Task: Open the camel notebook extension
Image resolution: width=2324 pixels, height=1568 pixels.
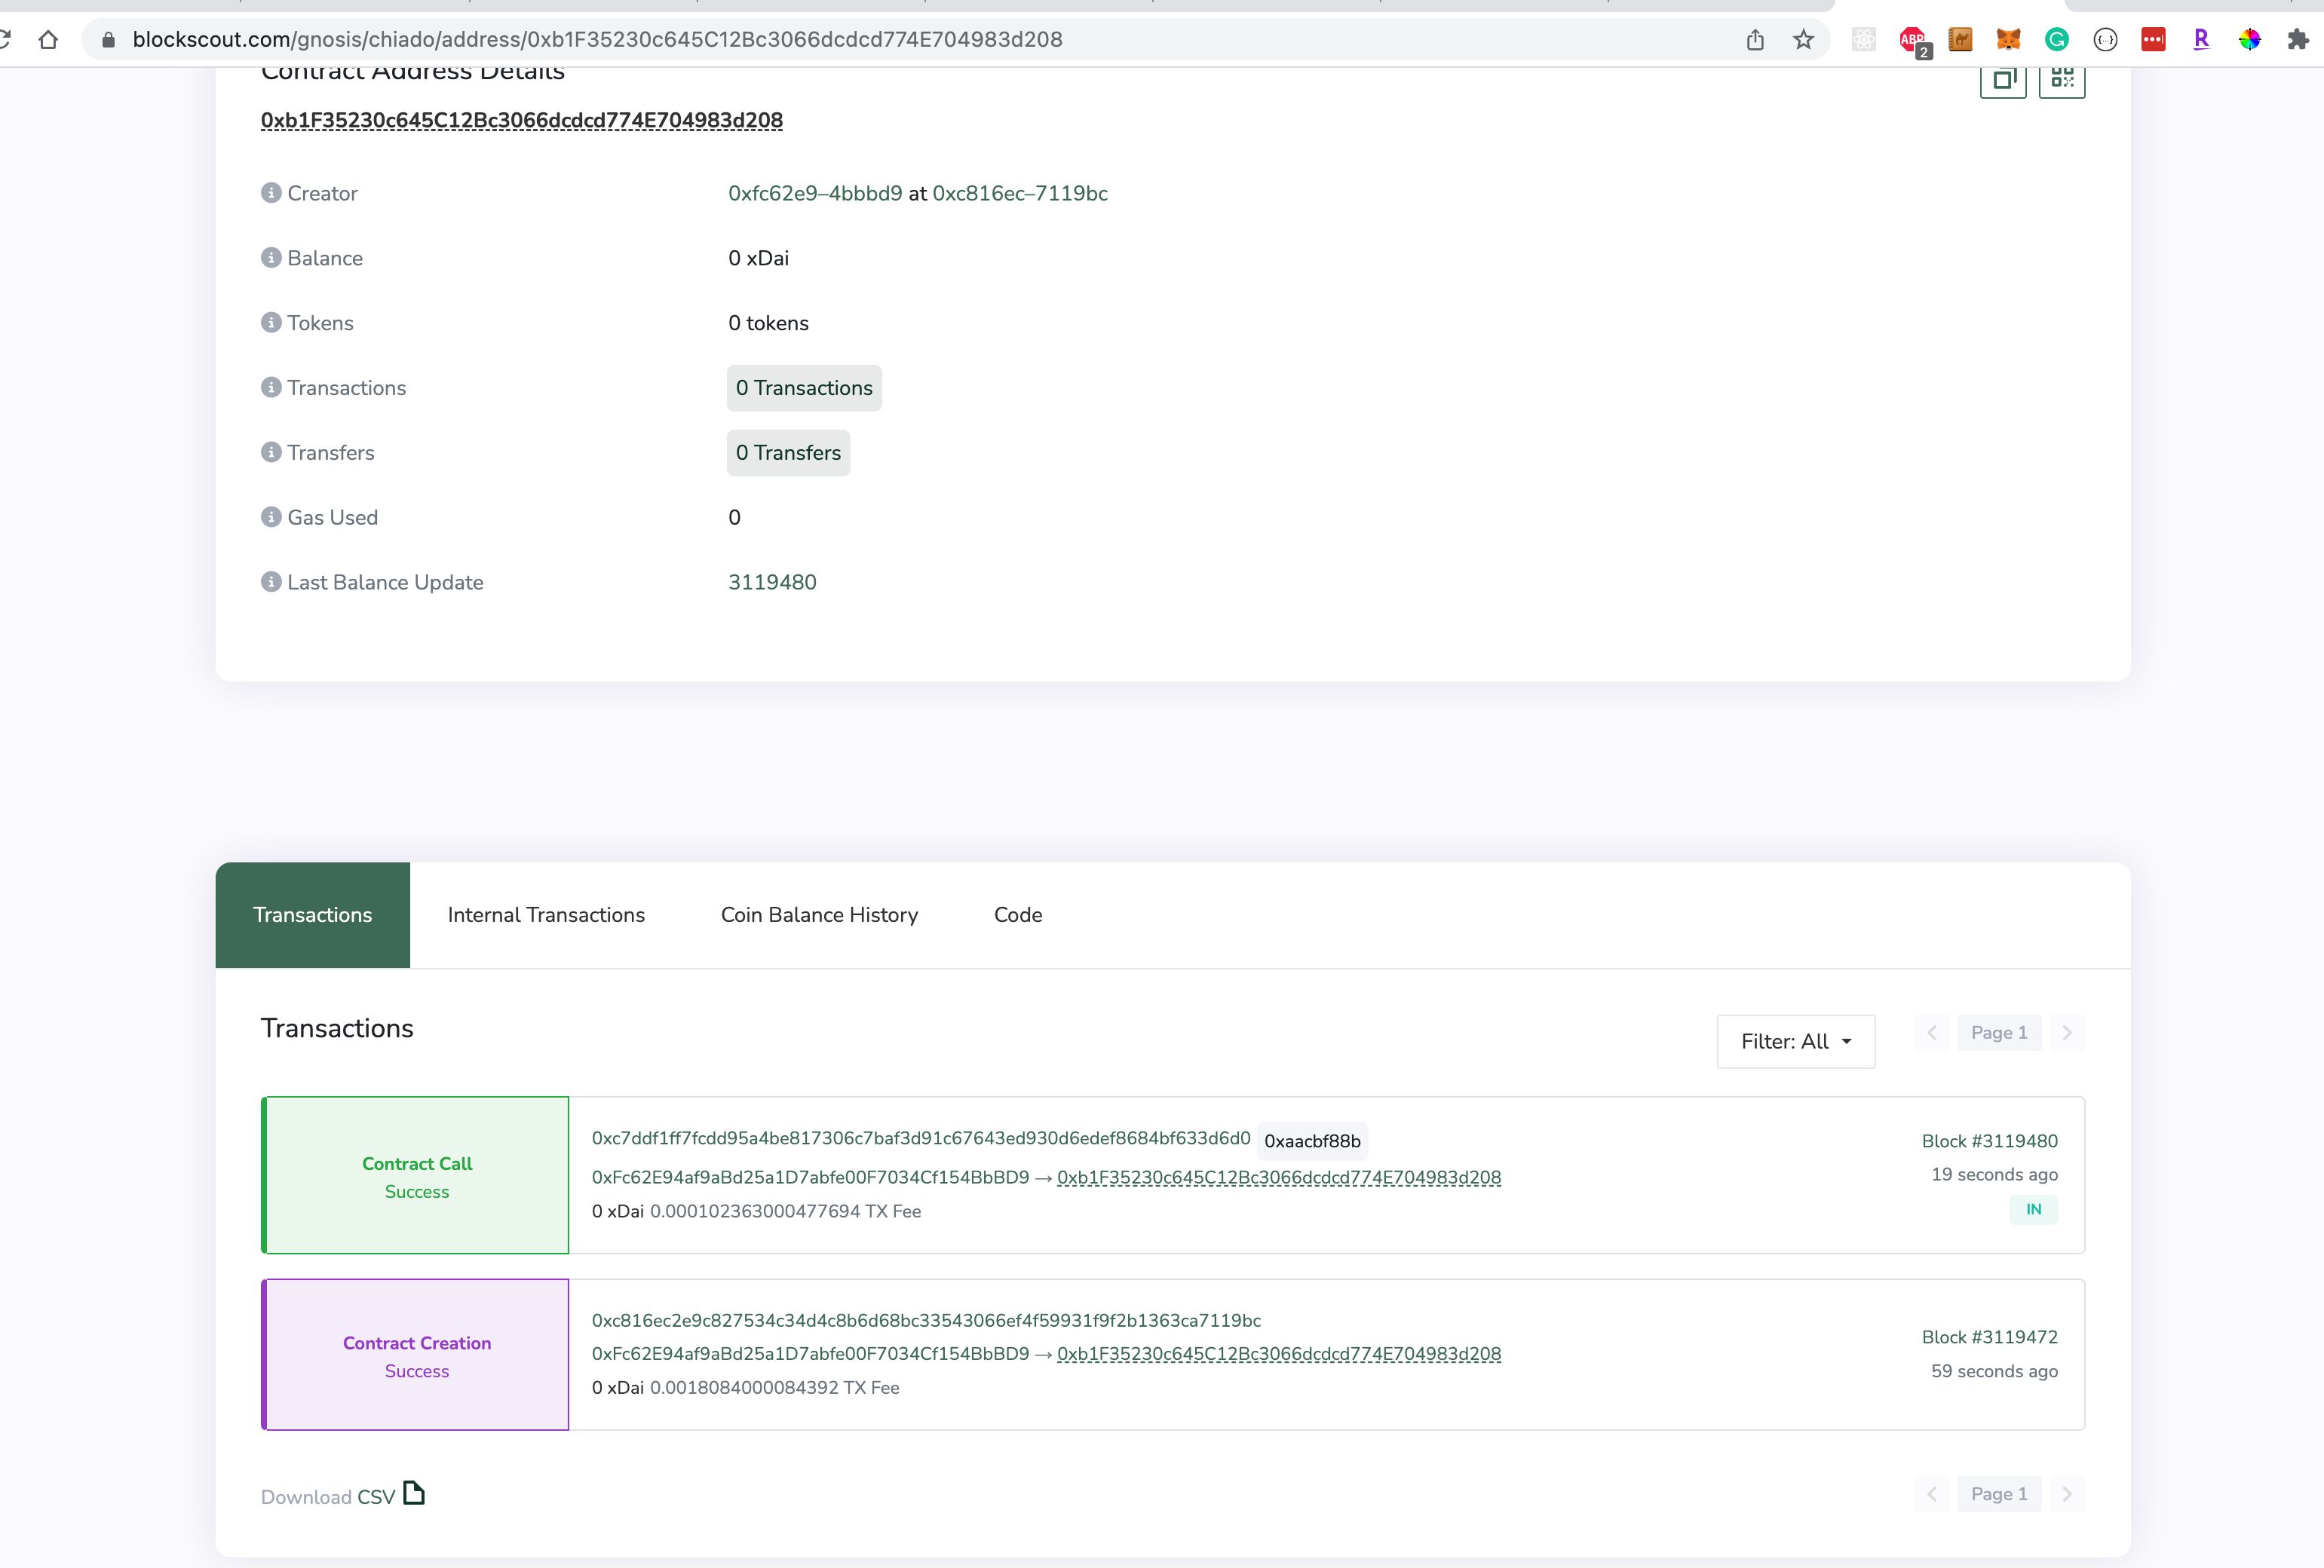Action: point(1960,40)
